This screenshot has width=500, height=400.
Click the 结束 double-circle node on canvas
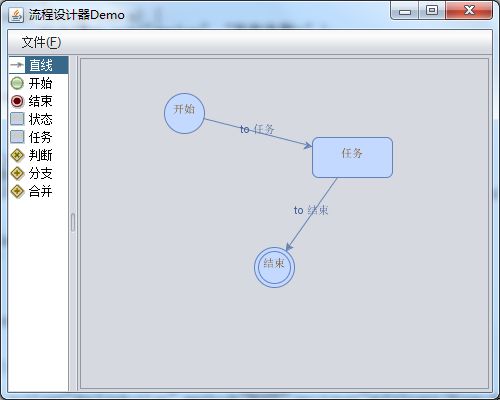click(x=274, y=267)
